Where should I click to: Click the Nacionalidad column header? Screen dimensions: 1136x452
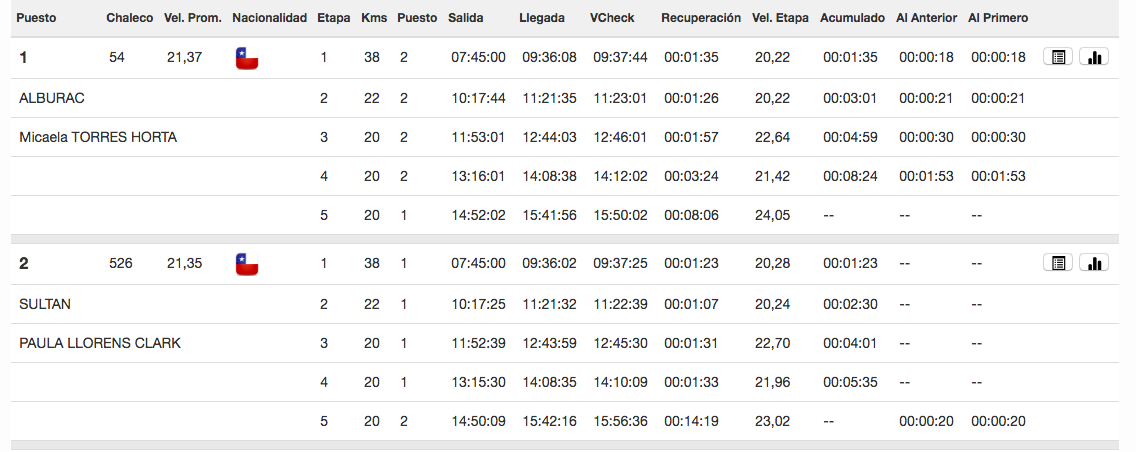pos(270,18)
